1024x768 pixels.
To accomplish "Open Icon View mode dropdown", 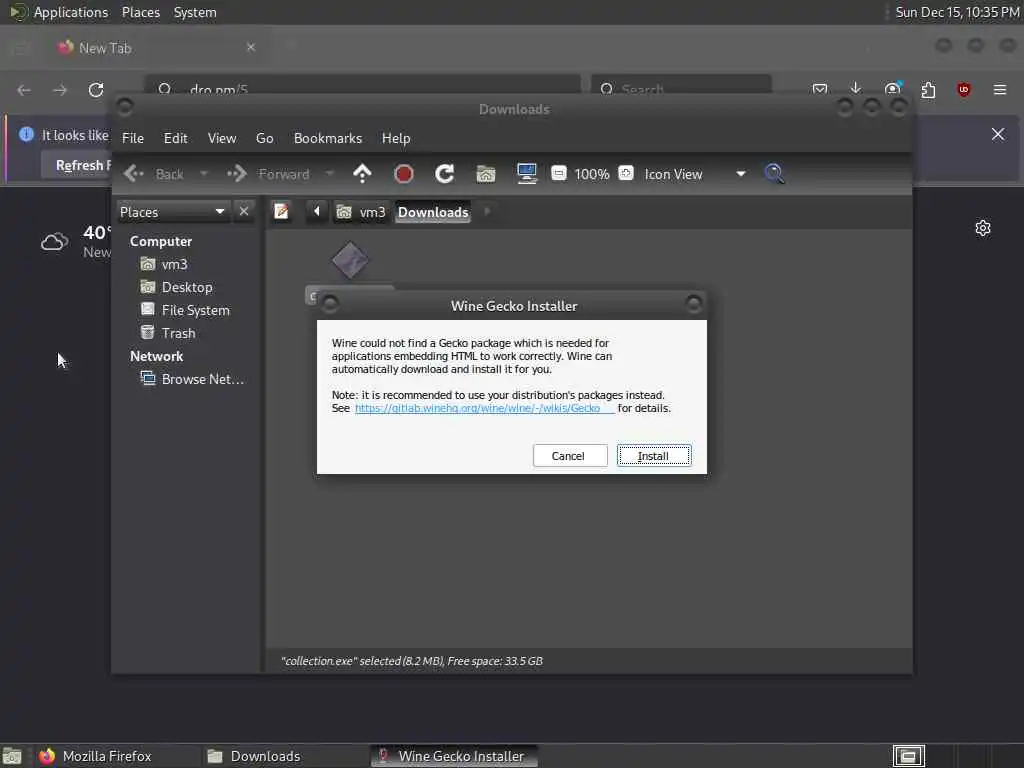I will coord(695,174).
